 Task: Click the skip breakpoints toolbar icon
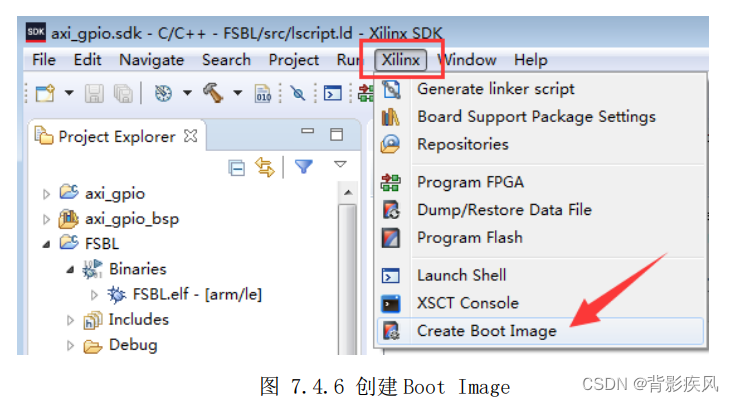pyautogui.click(x=297, y=93)
